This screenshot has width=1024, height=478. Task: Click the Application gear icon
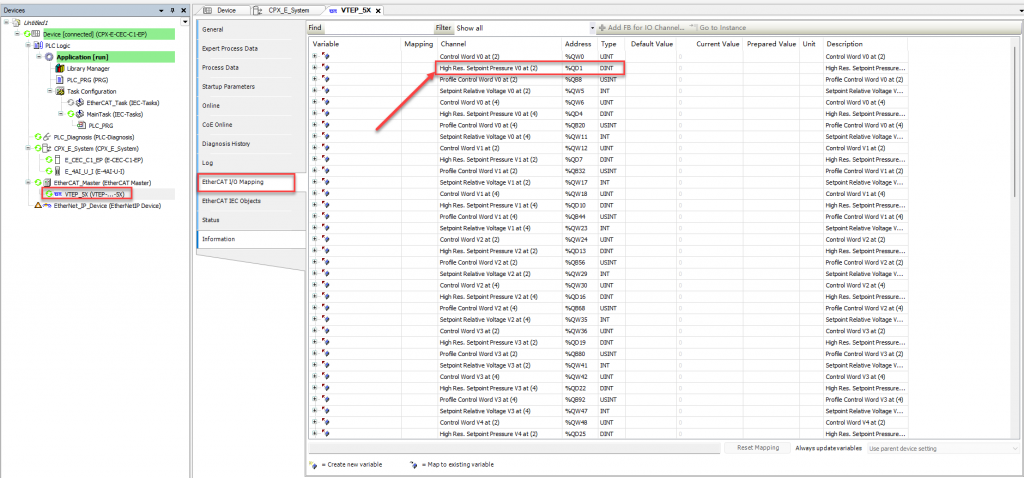pos(50,57)
